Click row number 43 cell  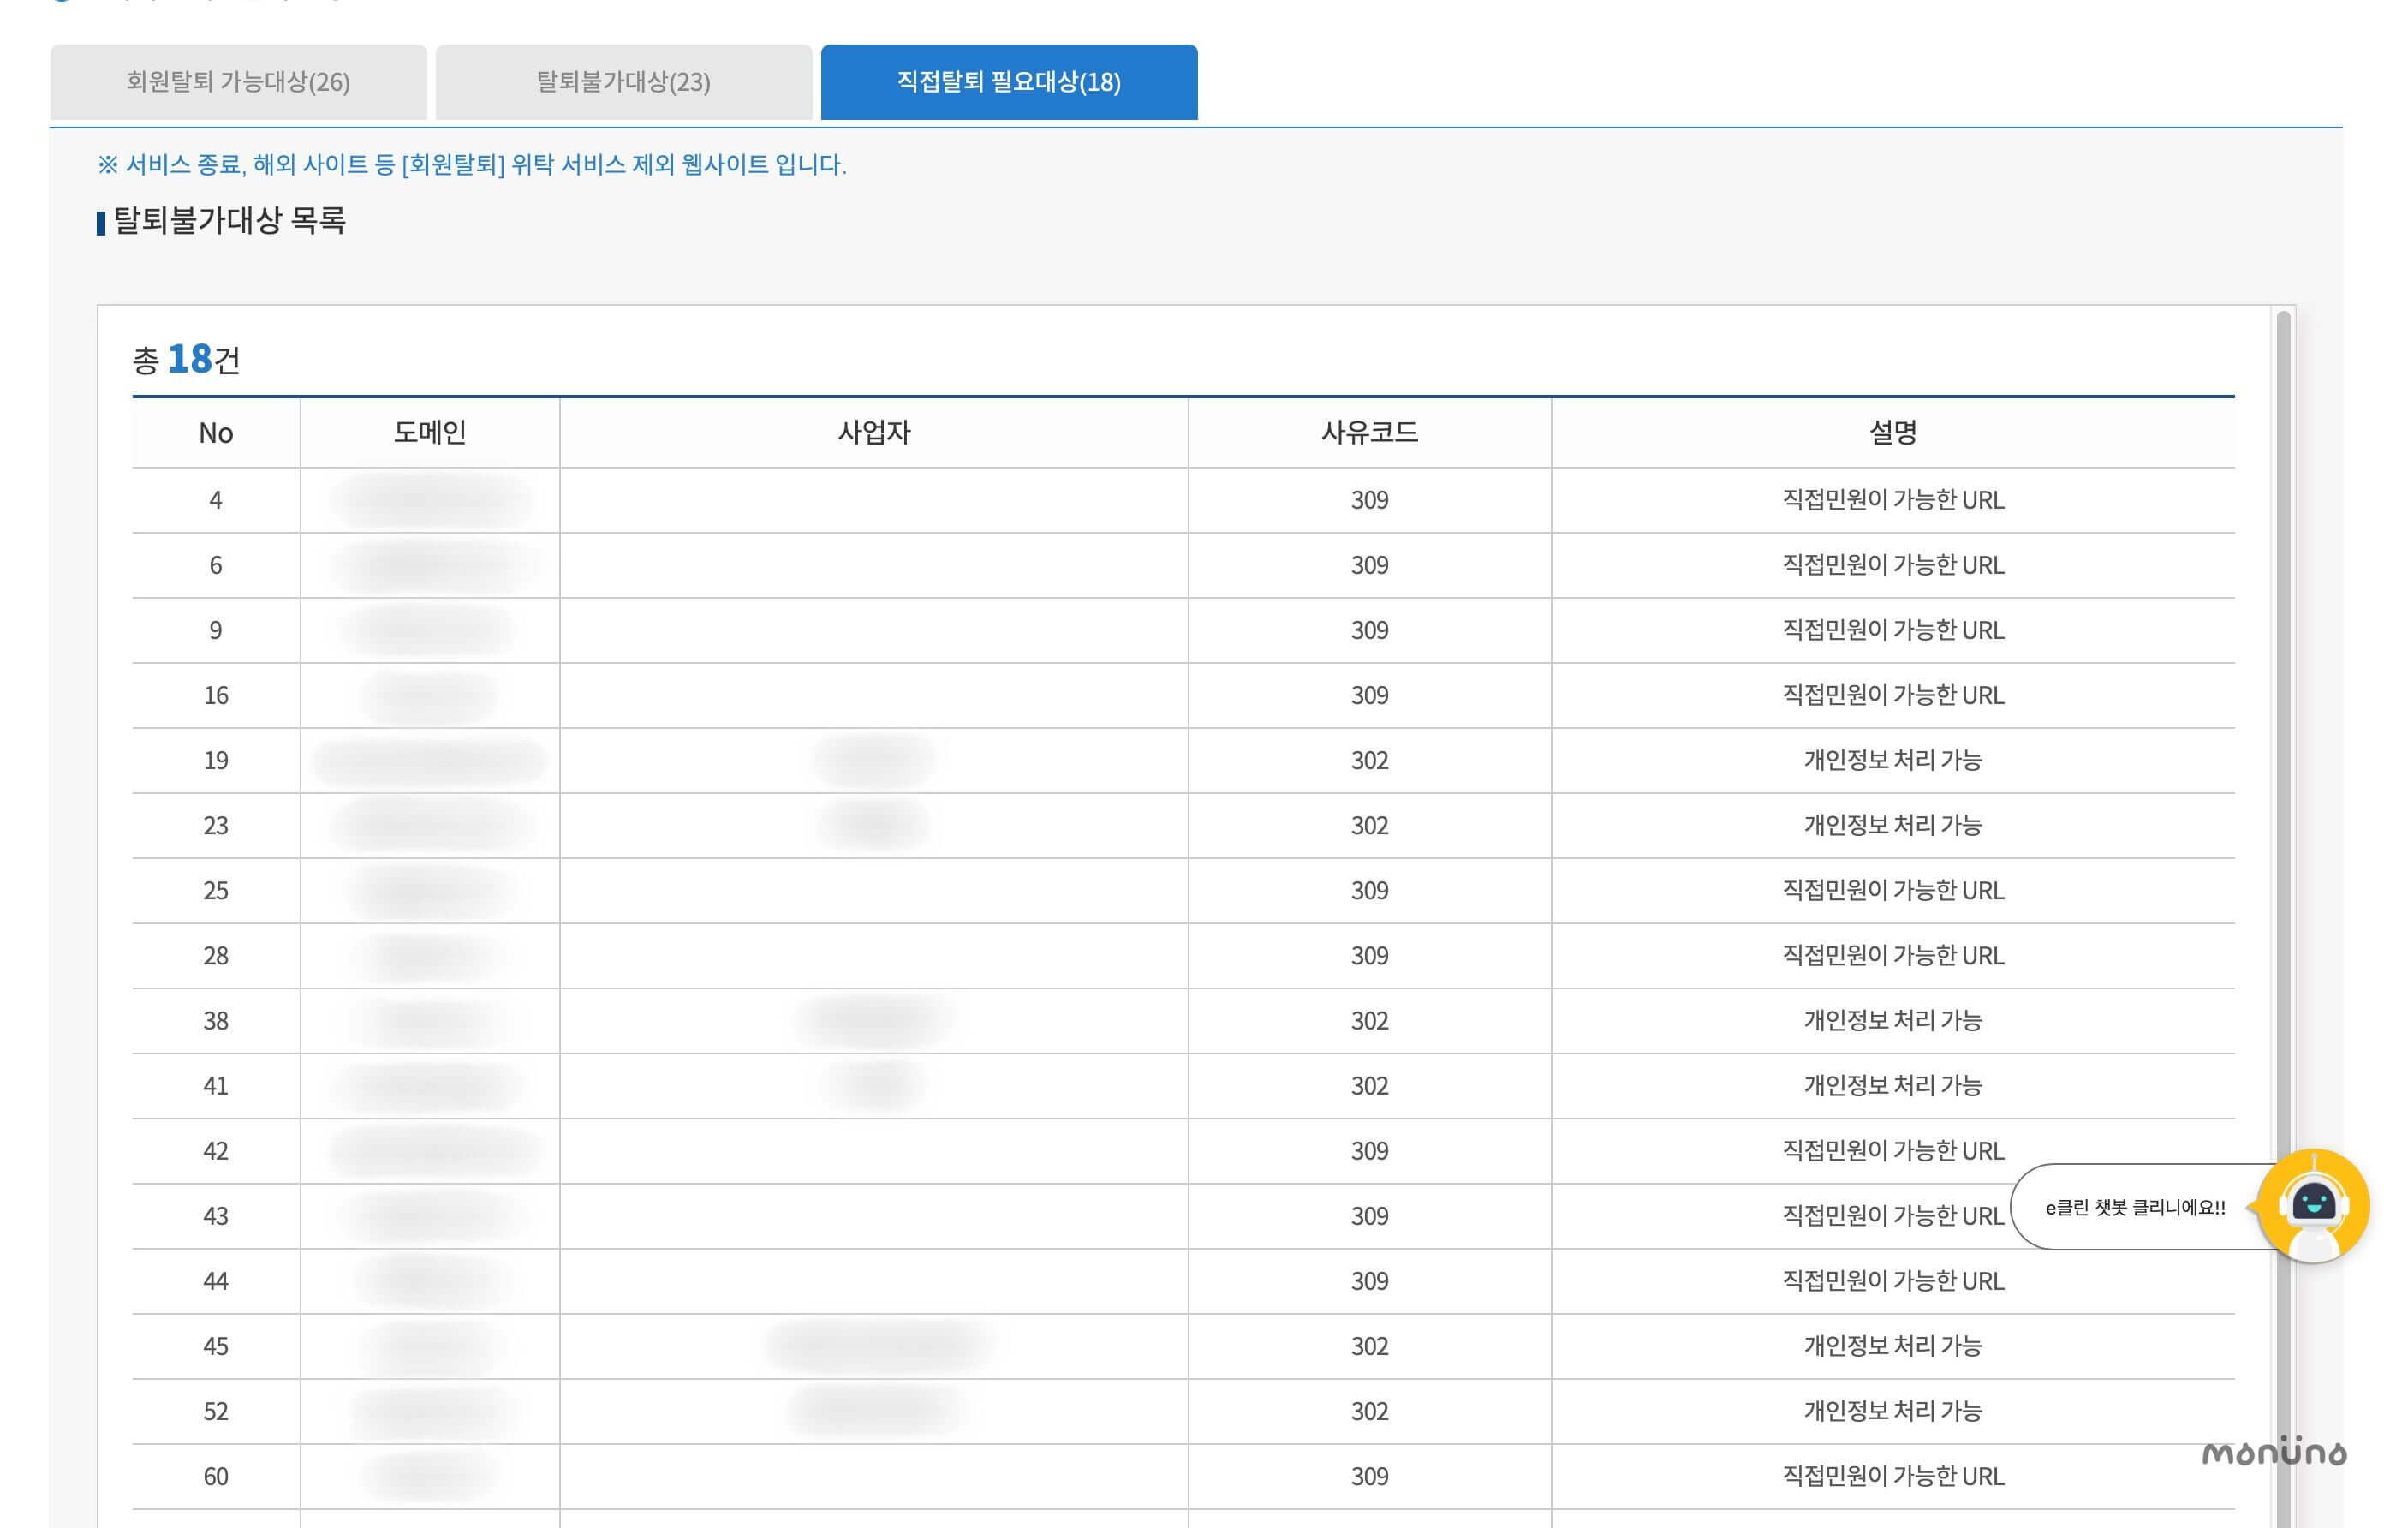tap(216, 1216)
